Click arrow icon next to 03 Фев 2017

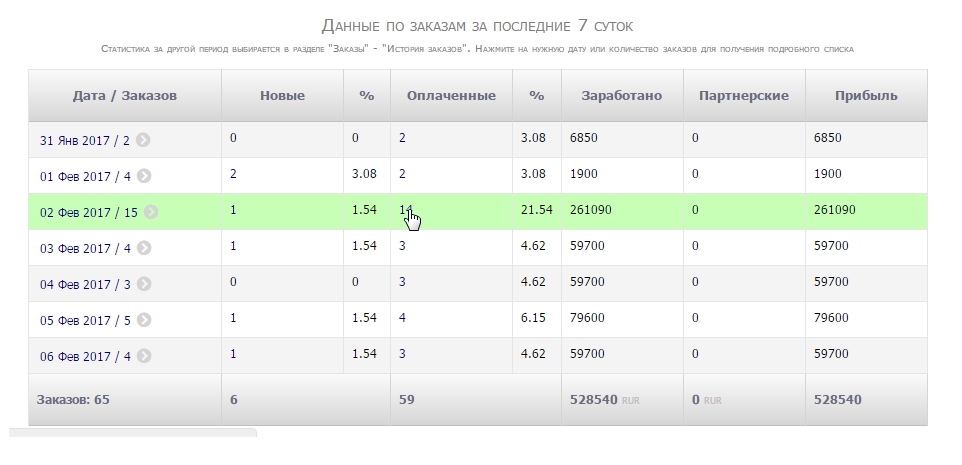[144, 248]
